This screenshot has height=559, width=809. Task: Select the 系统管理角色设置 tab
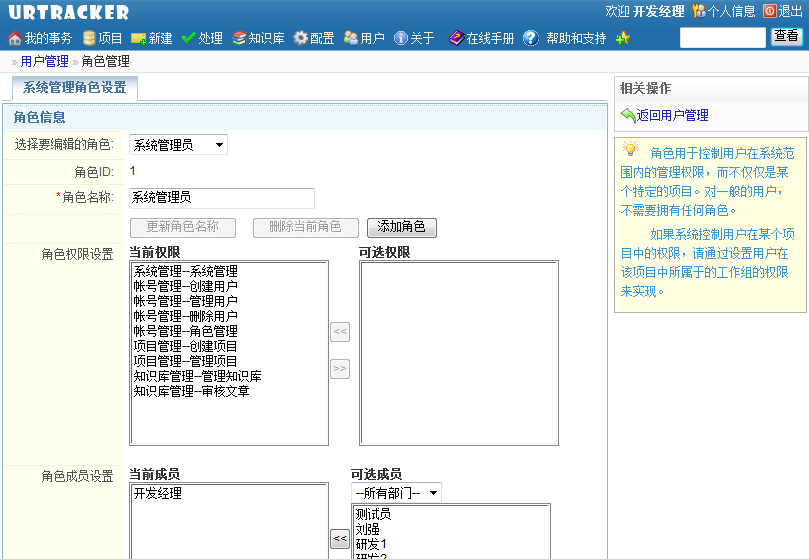tap(75, 88)
